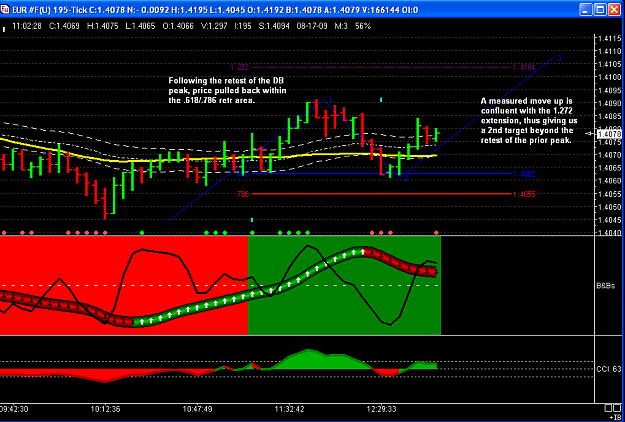Select the purple dashed 1.272 extension line
This screenshot has height=422, width=625.
(381, 67)
